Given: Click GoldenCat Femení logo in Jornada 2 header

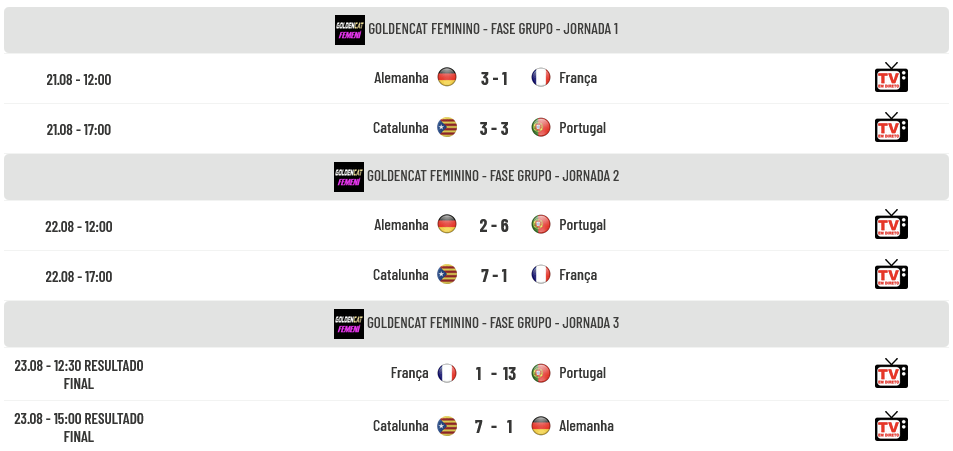Looking at the screenshot, I should coord(349,177).
